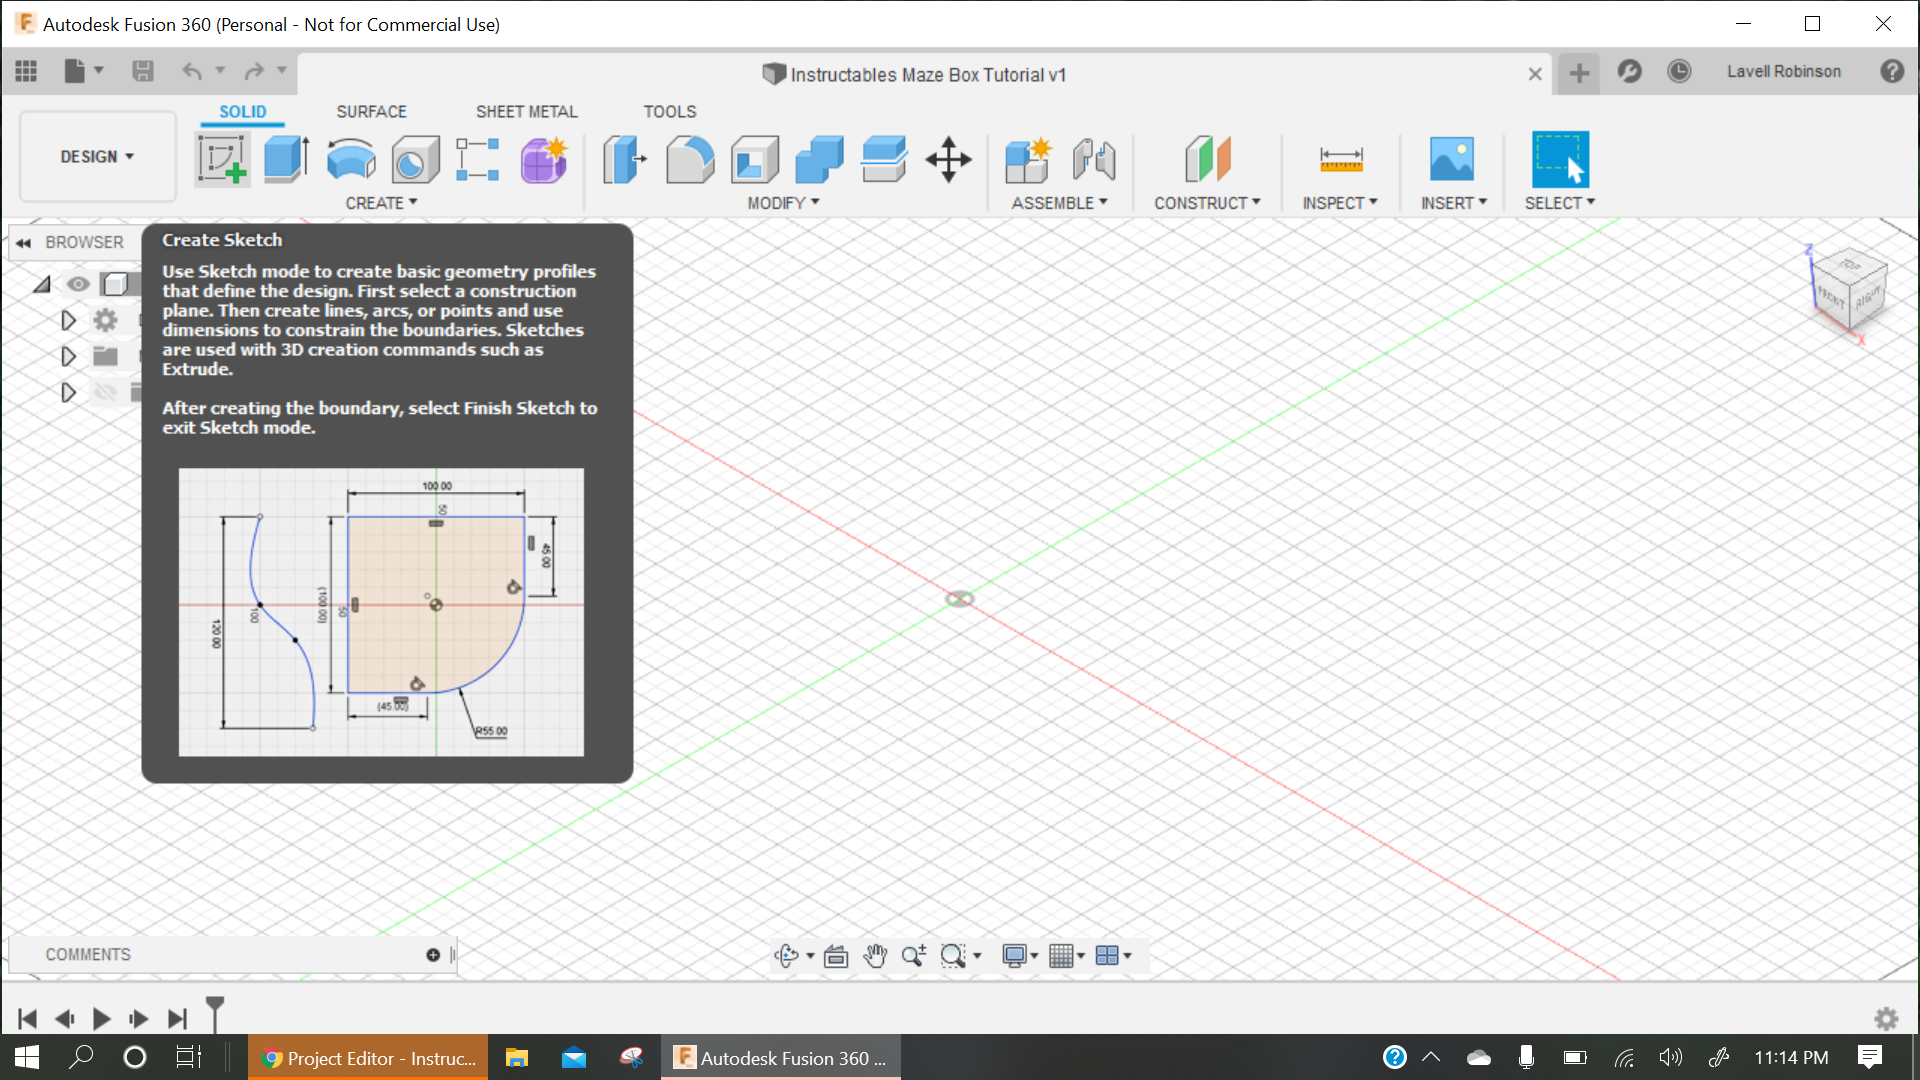This screenshot has width=1920, height=1080.
Task: Select the Revolve tool
Action: click(x=351, y=159)
